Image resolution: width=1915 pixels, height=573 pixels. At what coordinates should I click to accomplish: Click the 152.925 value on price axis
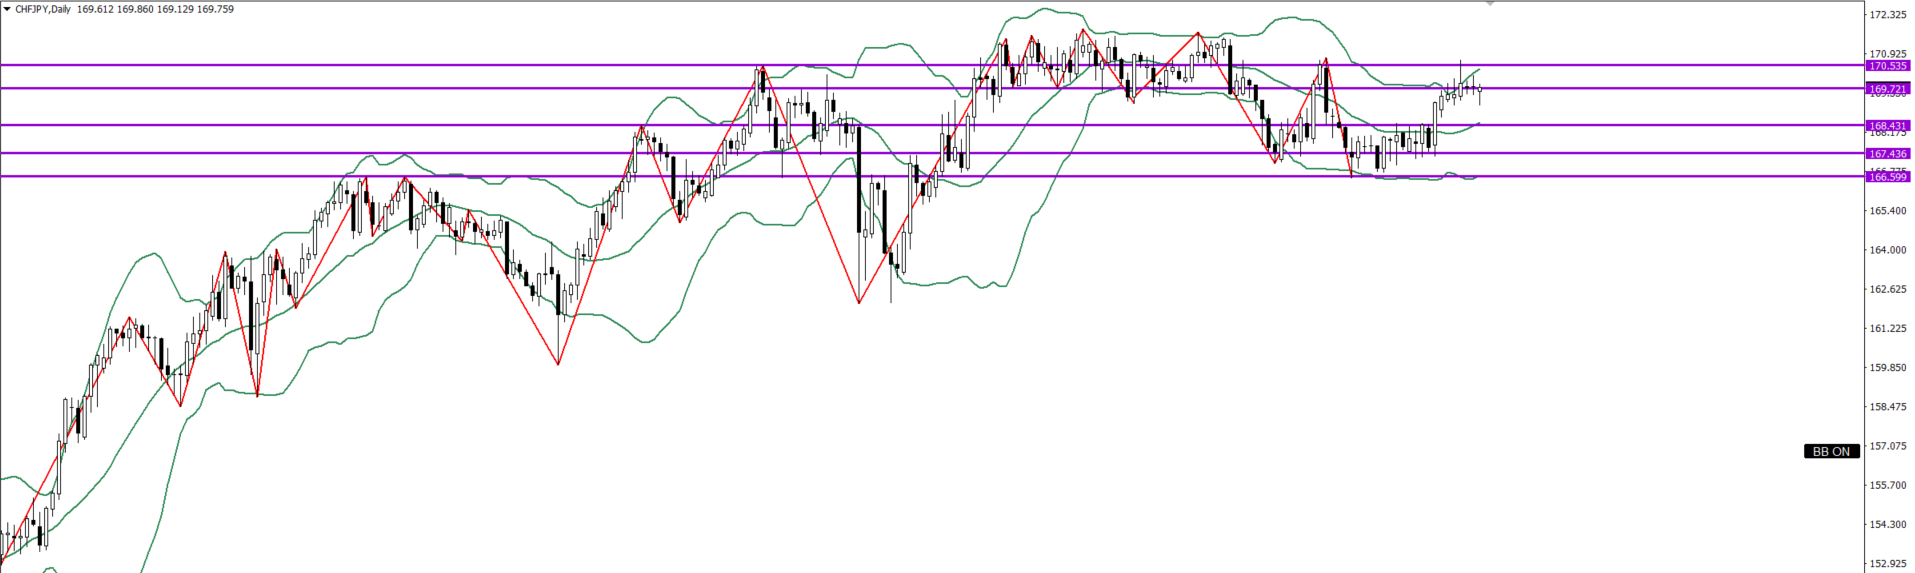[x=1888, y=563]
